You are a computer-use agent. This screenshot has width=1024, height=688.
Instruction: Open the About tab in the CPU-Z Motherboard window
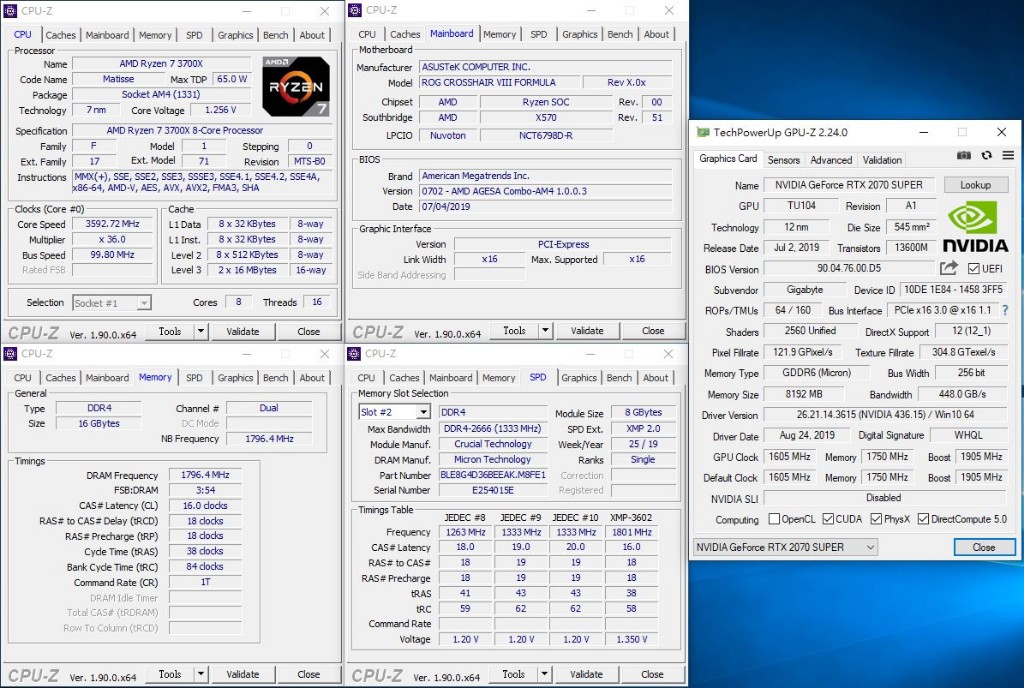tap(656, 35)
